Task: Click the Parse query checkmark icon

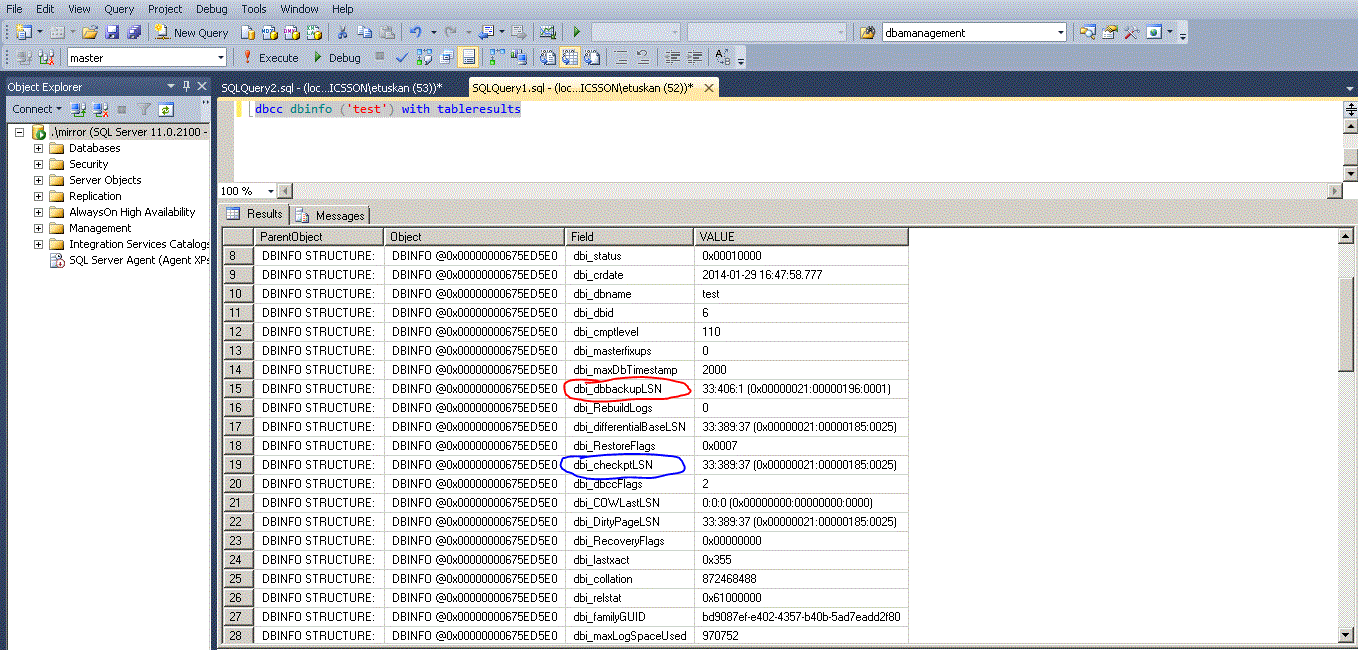Action: (x=402, y=58)
